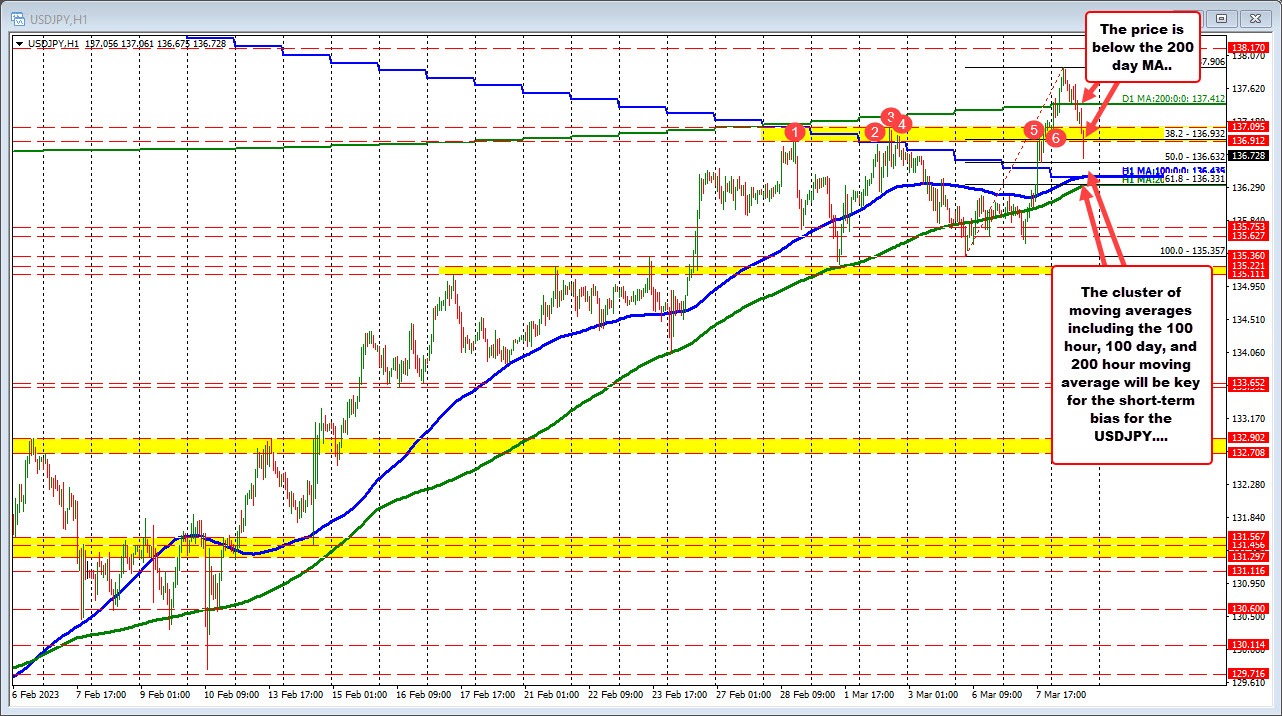
Task: Select the 131.116 red price label
Action: pos(1246,569)
